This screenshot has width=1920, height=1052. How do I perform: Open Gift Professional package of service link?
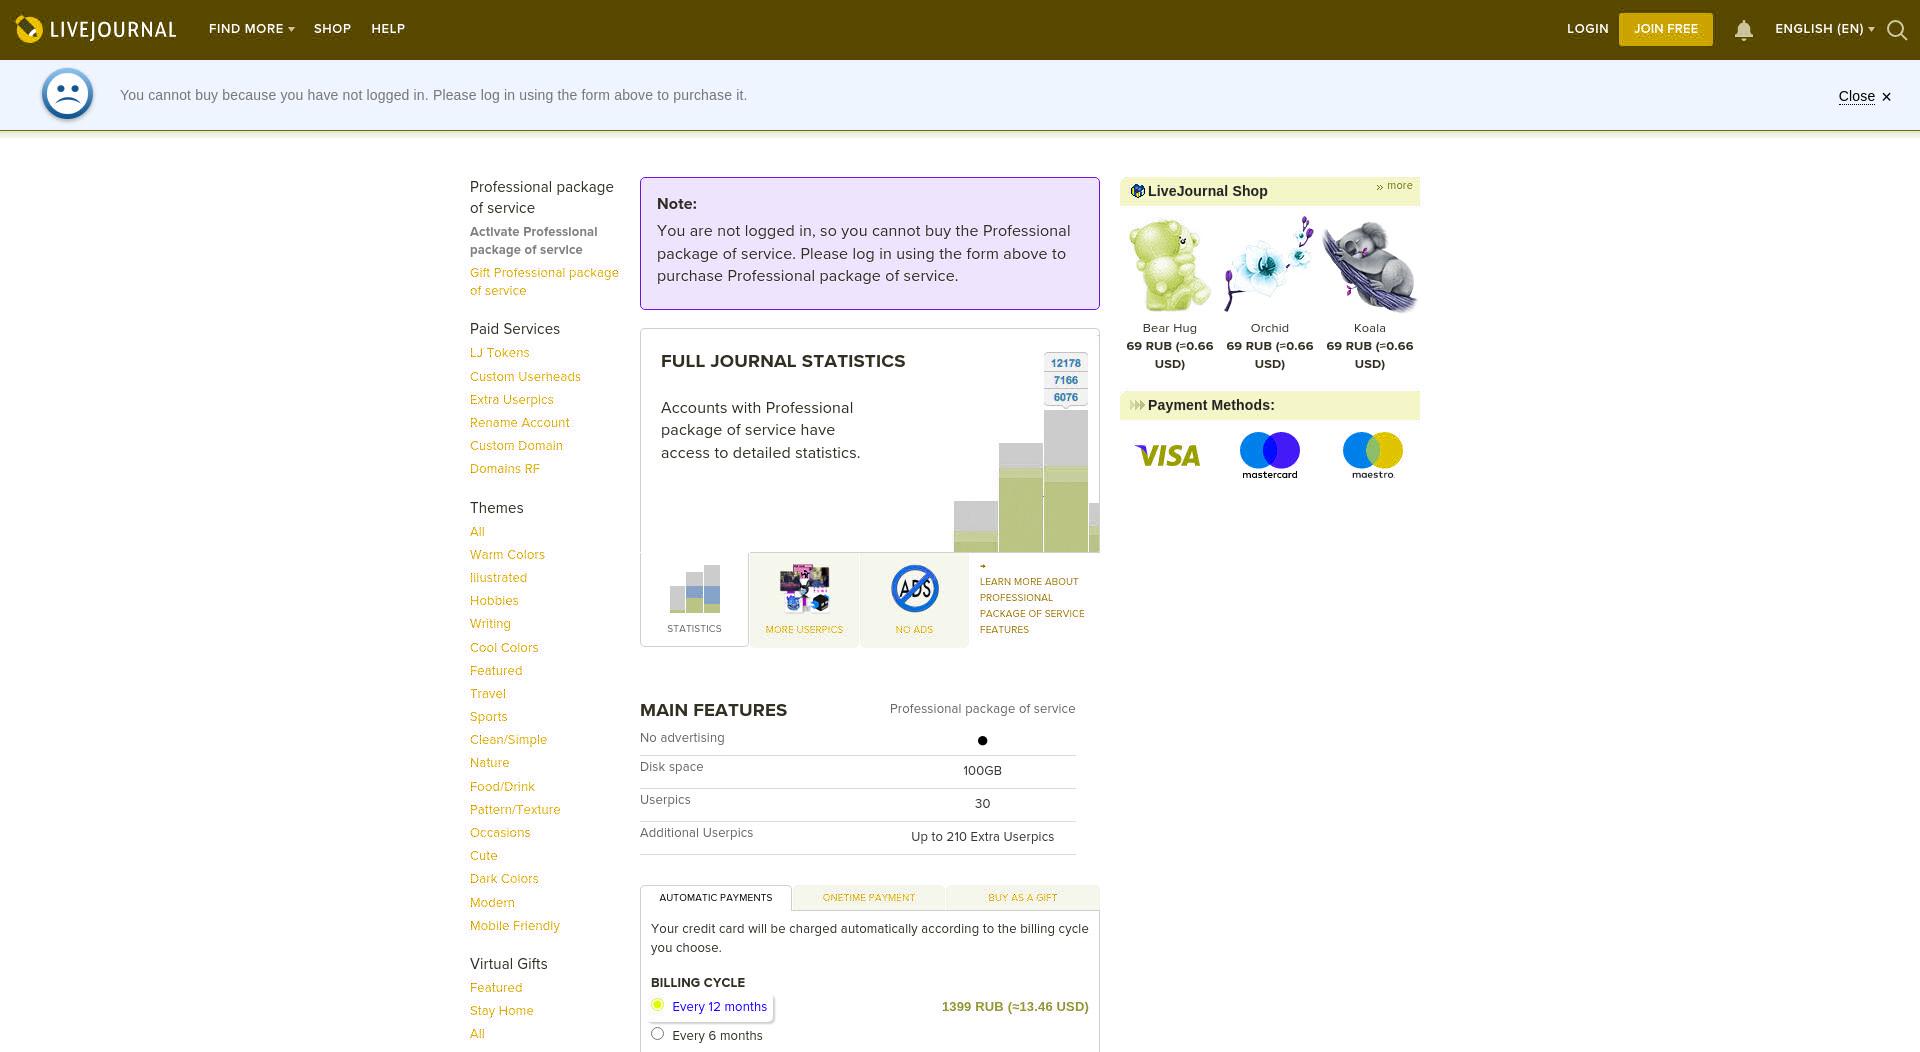[x=544, y=282]
